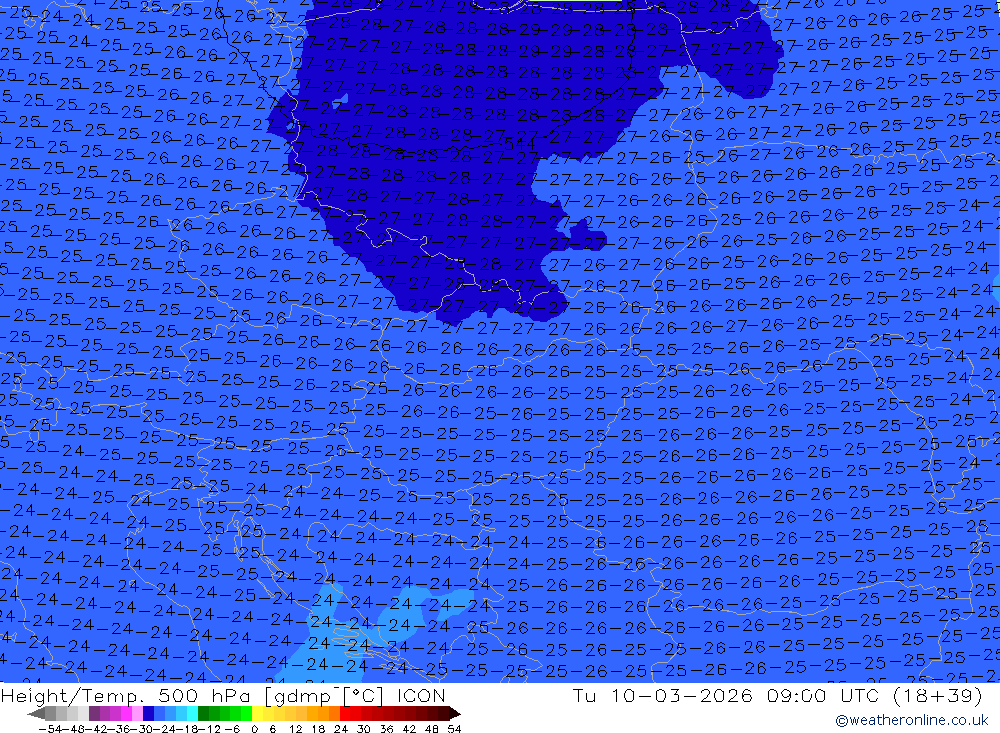
Task: Click the -30 legend scale label
Action: coord(143,729)
